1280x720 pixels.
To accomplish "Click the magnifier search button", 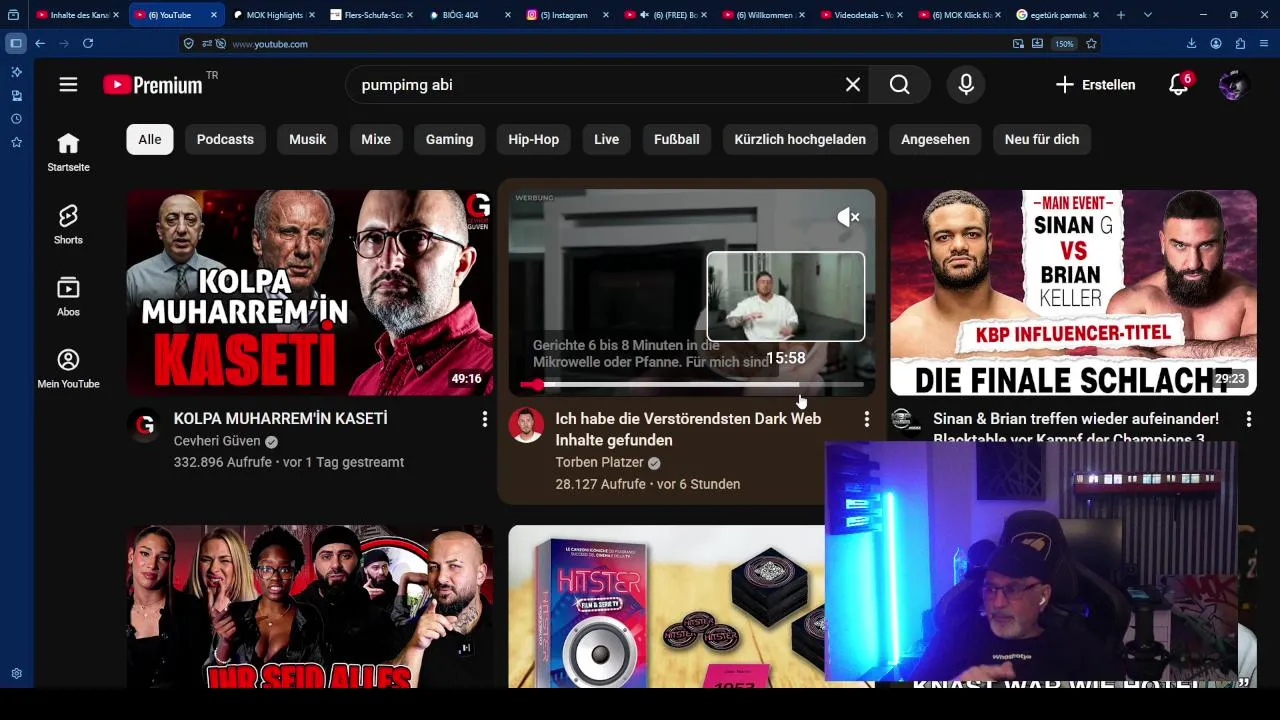I will click(x=899, y=85).
